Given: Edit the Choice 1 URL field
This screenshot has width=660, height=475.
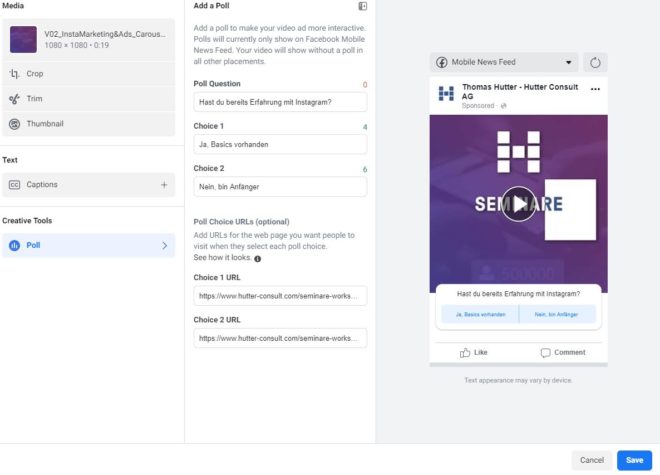Looking at the screenshot, I should pos(280,296).
